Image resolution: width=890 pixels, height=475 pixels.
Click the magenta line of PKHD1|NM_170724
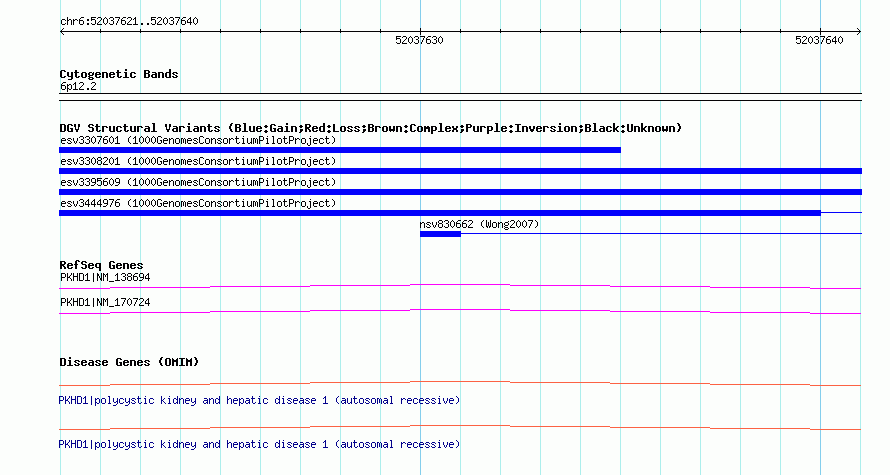click(460, 311)
